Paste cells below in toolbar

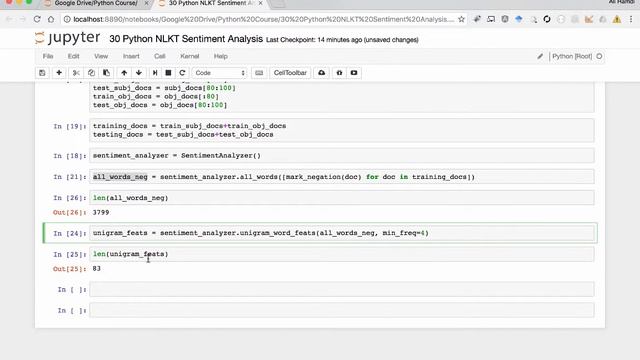pos(106,73)
